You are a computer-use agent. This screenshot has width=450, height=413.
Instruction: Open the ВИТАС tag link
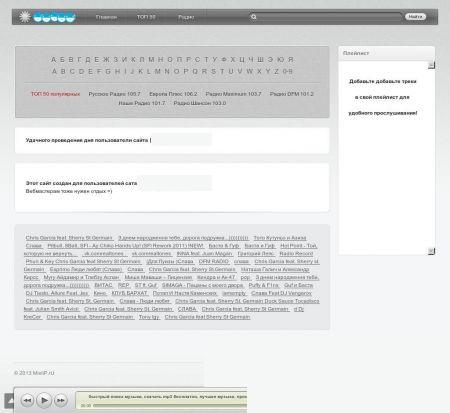coord(103,285)
